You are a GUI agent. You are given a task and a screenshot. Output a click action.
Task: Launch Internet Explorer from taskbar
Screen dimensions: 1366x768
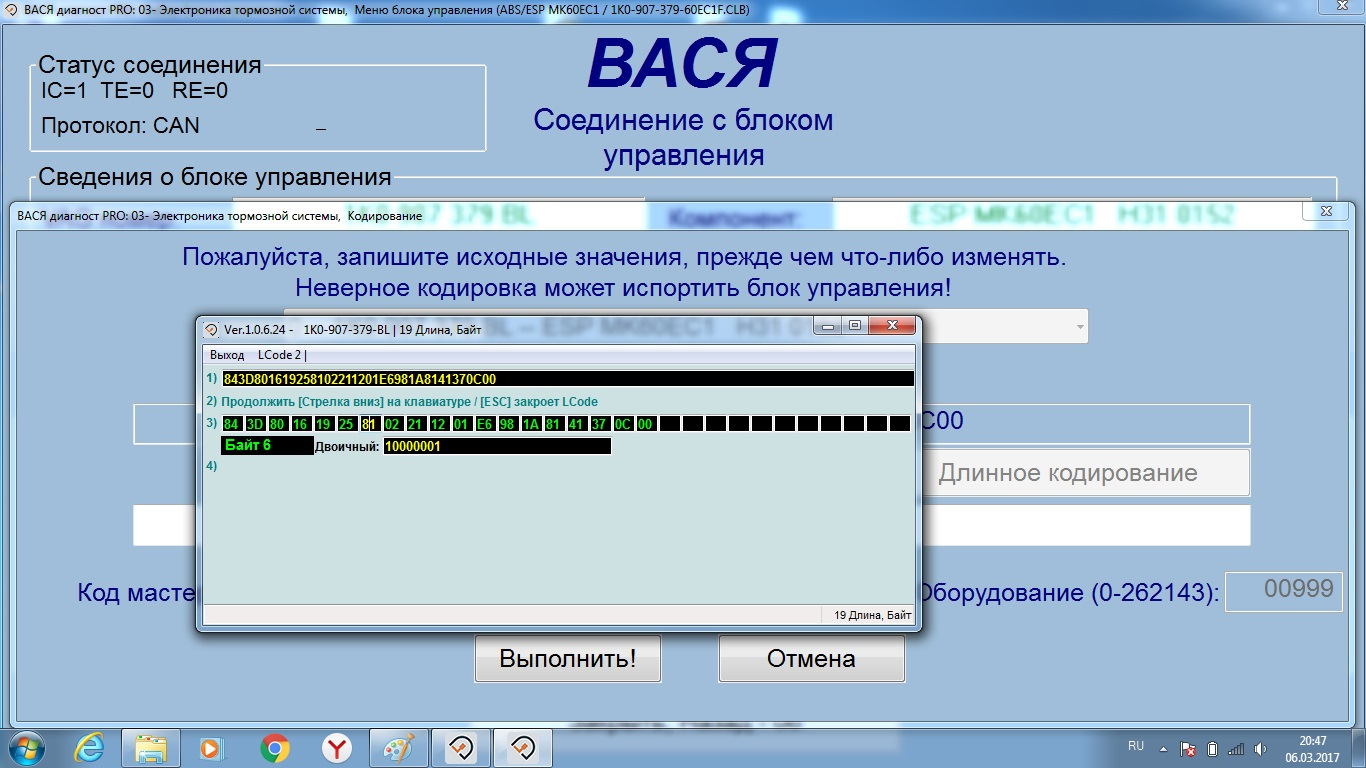pyautogui.click(x=89, y=747)
